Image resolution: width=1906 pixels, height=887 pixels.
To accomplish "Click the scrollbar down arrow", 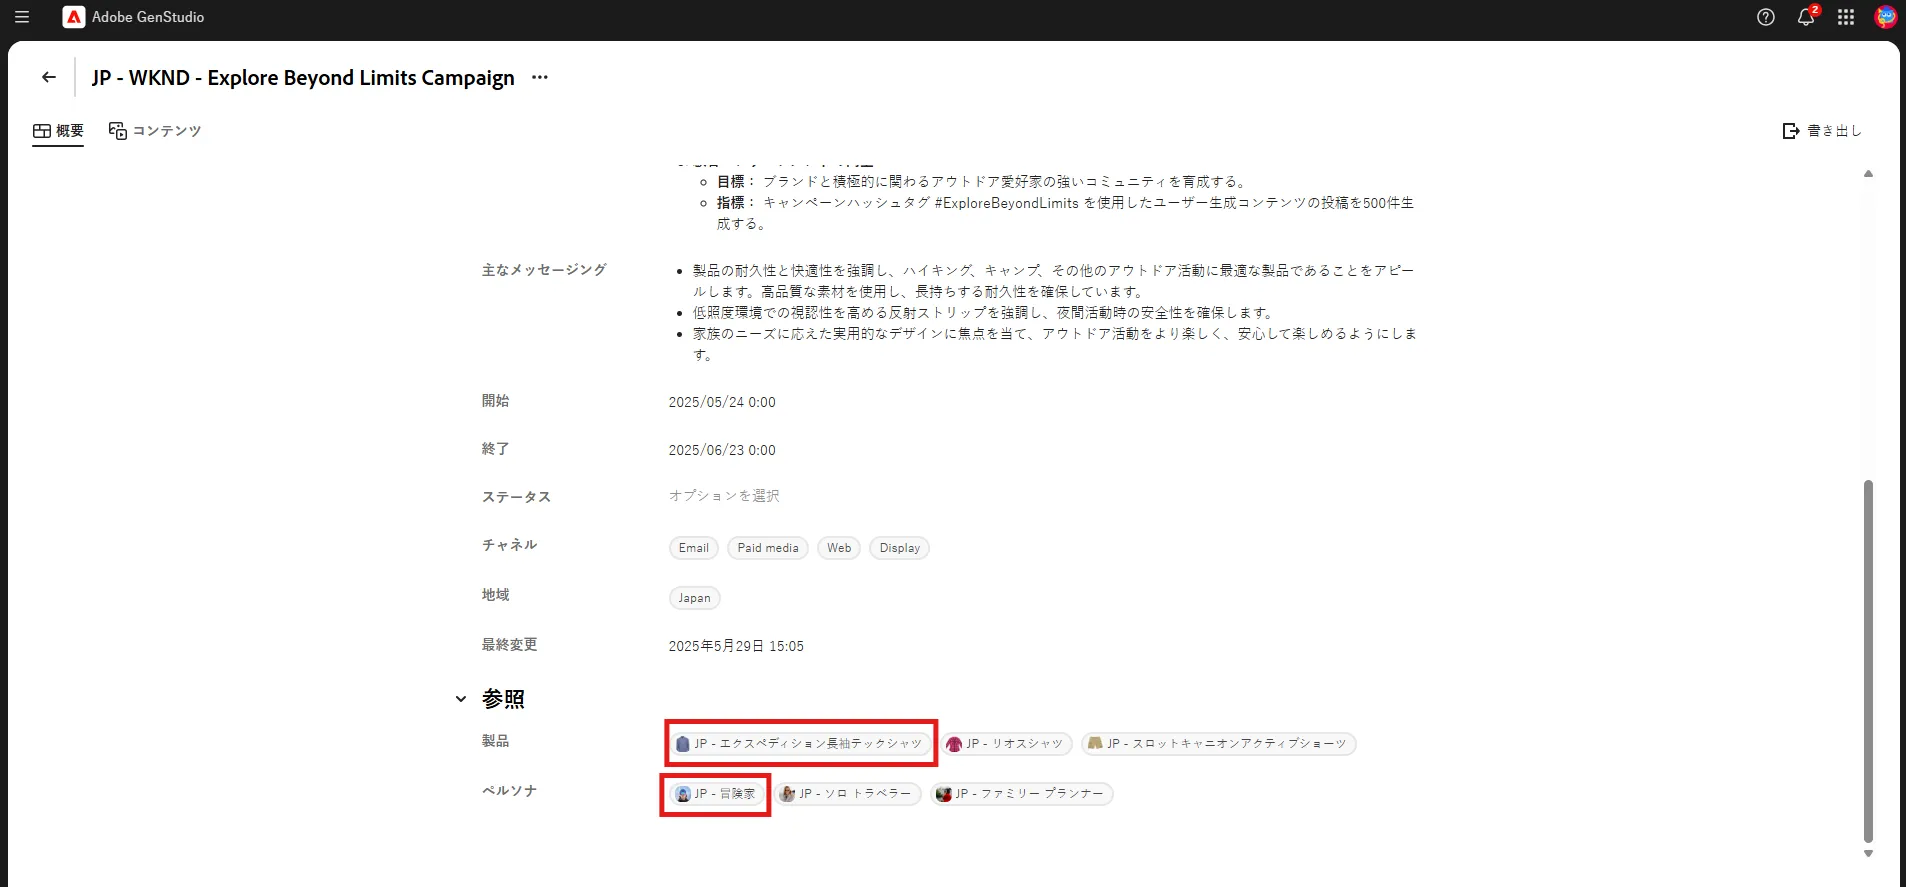I will [x=1868, y=854].
